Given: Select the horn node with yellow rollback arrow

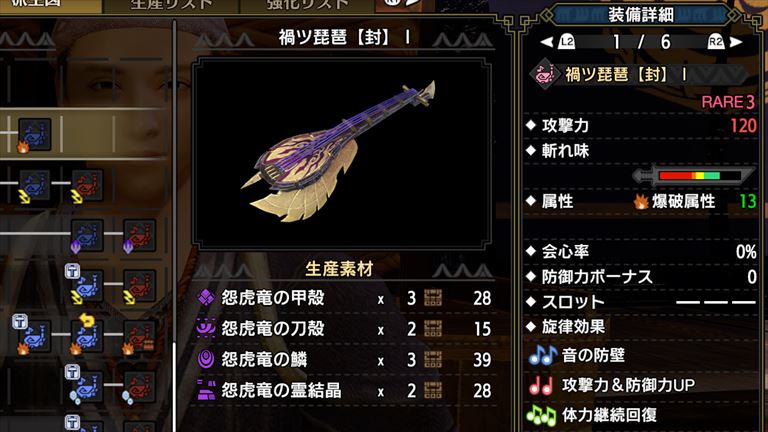Looking at the screenshot, I should (87, 336).
